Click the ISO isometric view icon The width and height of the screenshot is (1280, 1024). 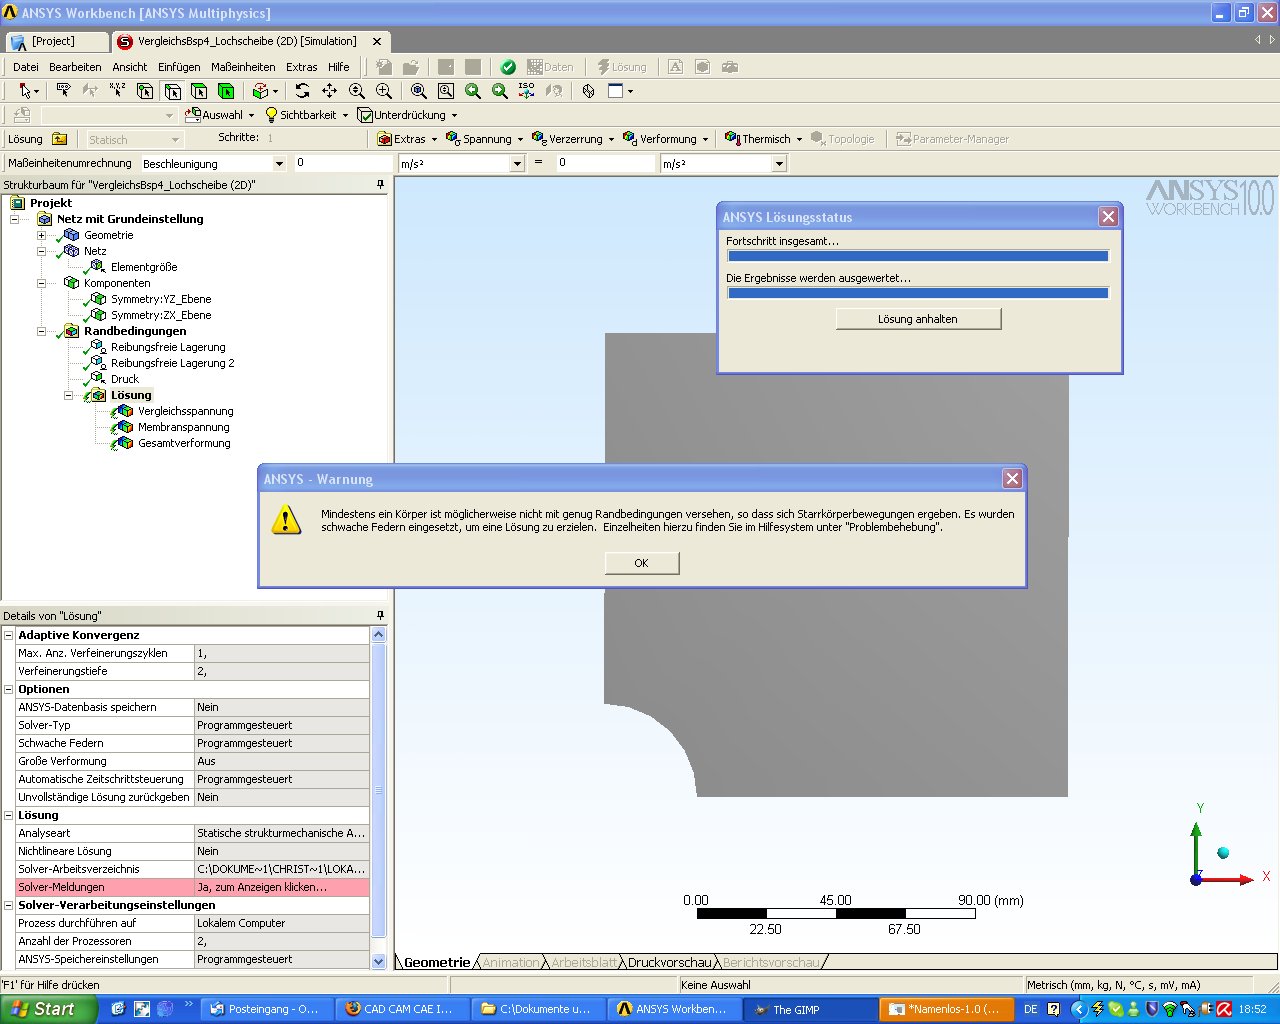(526, 91)
